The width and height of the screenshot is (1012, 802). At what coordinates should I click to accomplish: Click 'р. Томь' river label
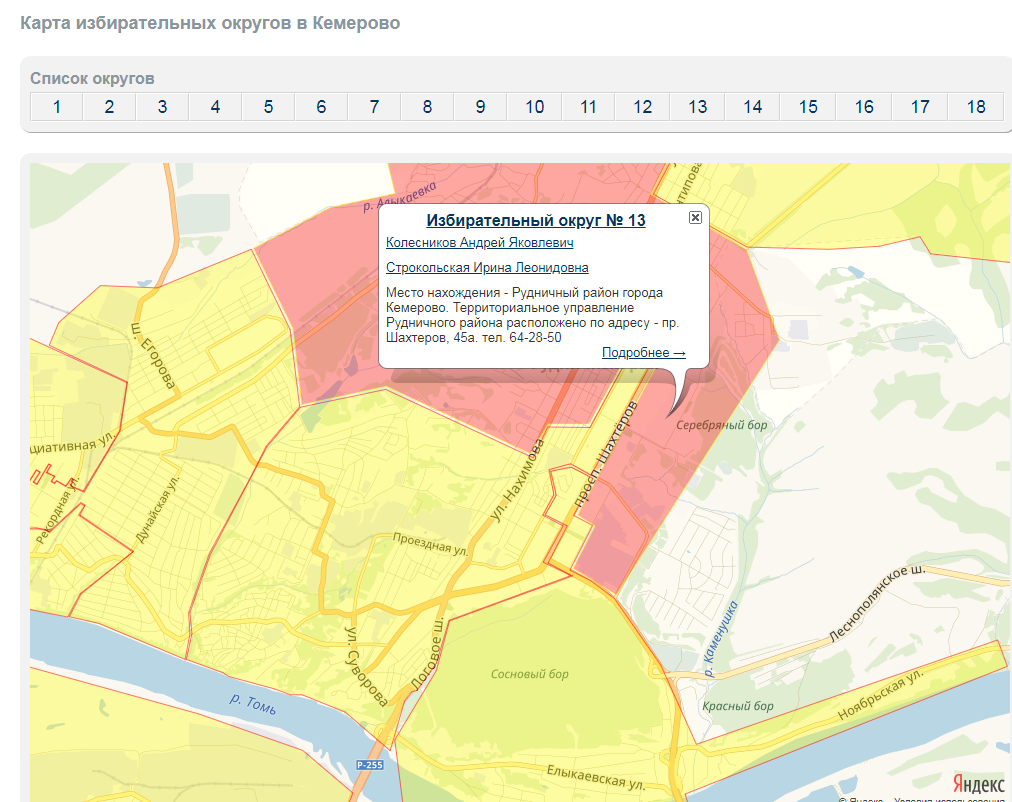pyautogui.click(x=254, y=704)
